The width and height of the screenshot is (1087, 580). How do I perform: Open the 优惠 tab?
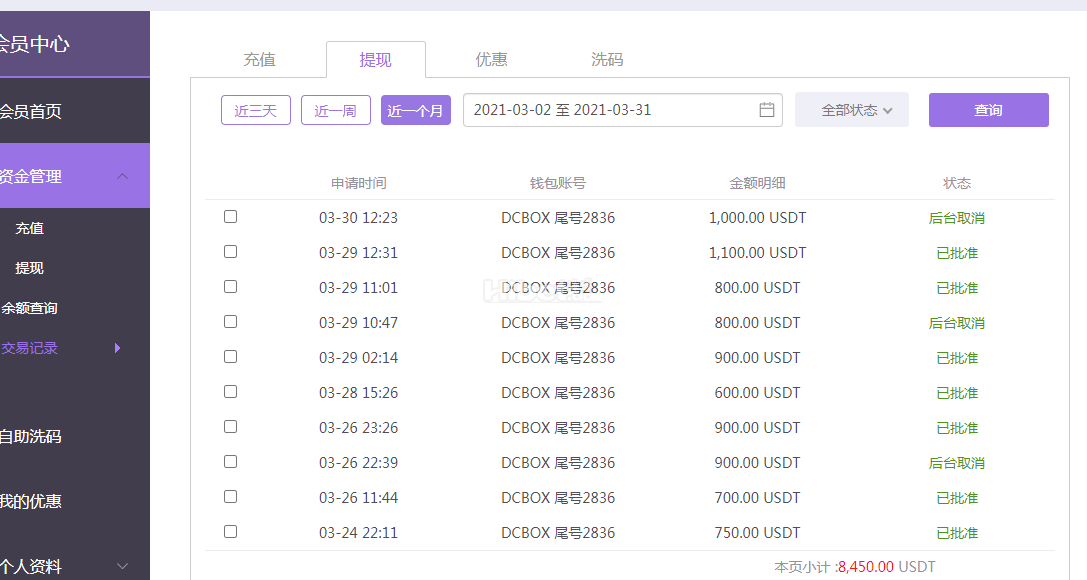pyautogui.click(x=491, y=60)
